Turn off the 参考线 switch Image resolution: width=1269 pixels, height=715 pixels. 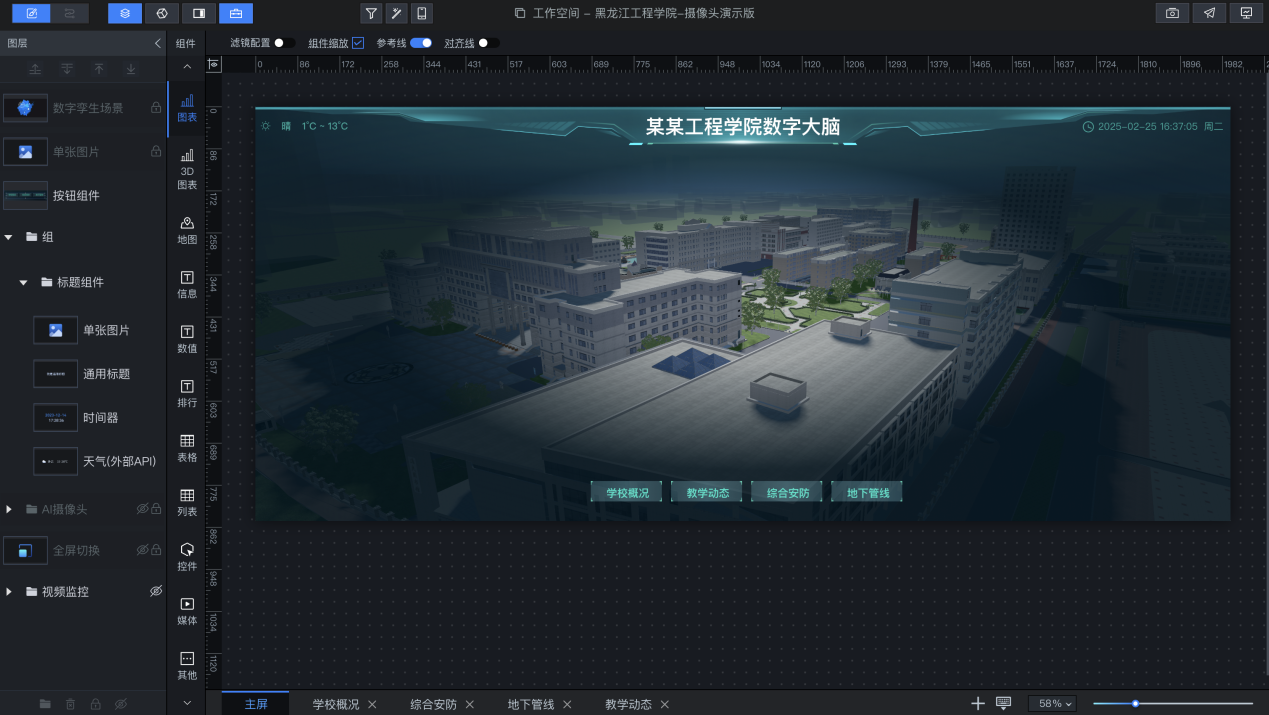coord(421,43)
